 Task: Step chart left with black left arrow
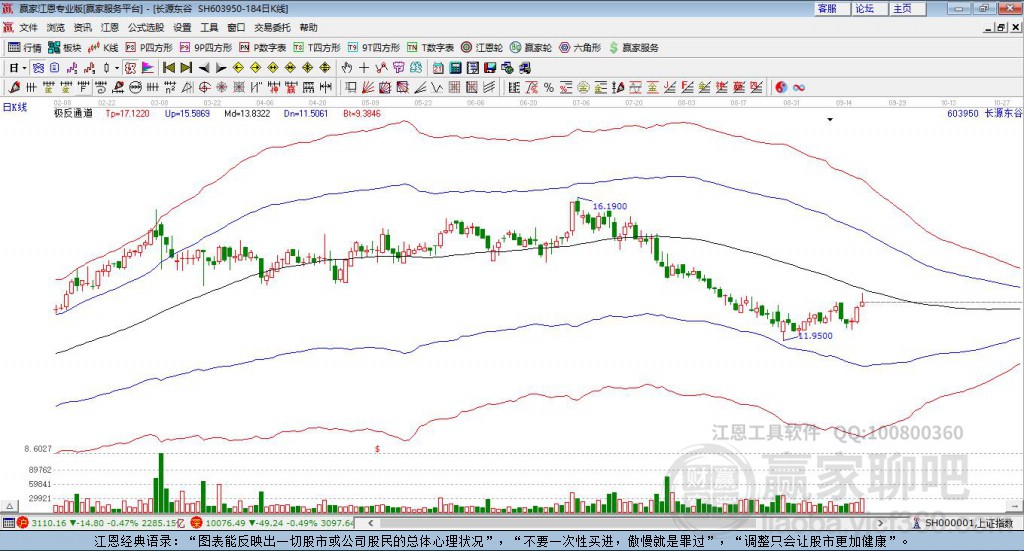[204, 68]
